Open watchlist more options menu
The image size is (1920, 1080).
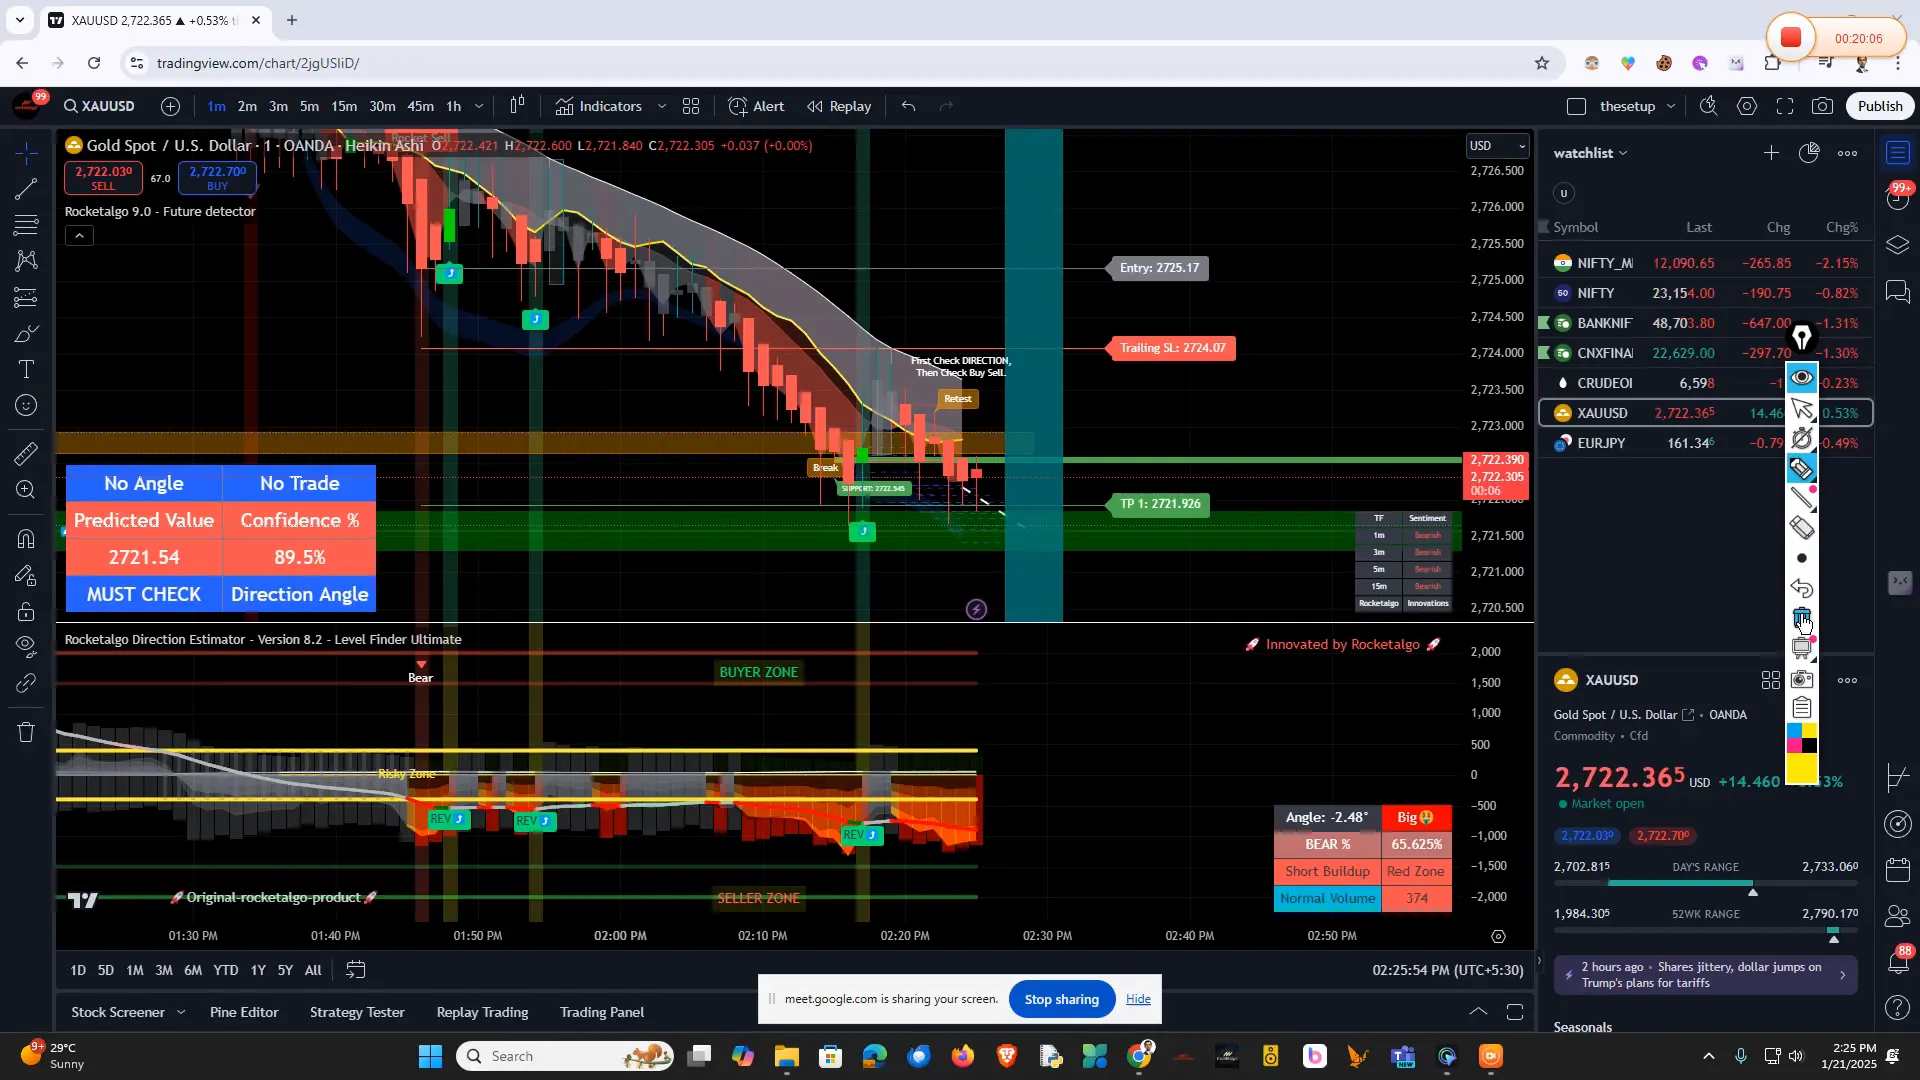pyautogui.click(x=1848, y=153)
